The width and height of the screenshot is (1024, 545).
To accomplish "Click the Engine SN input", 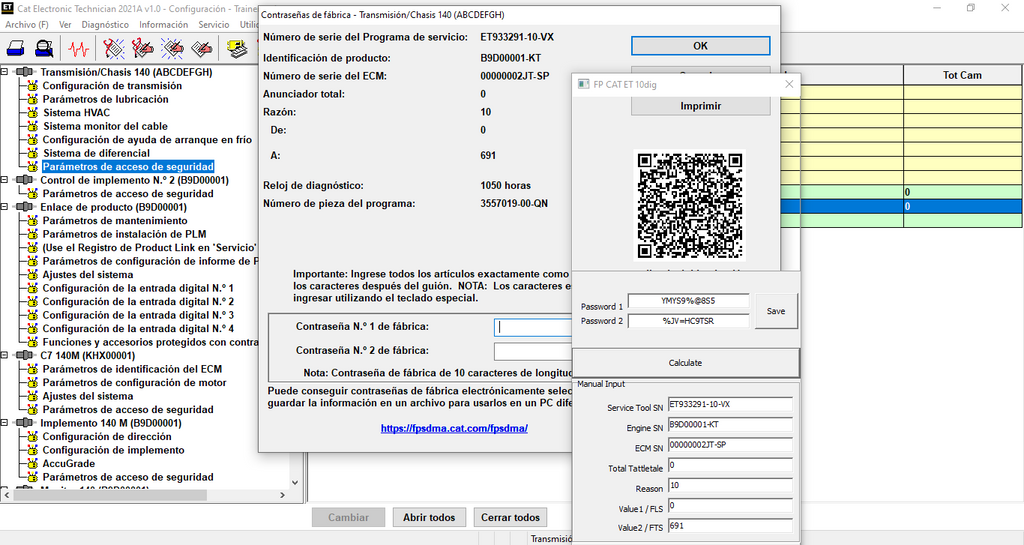I will coord(730,425).
